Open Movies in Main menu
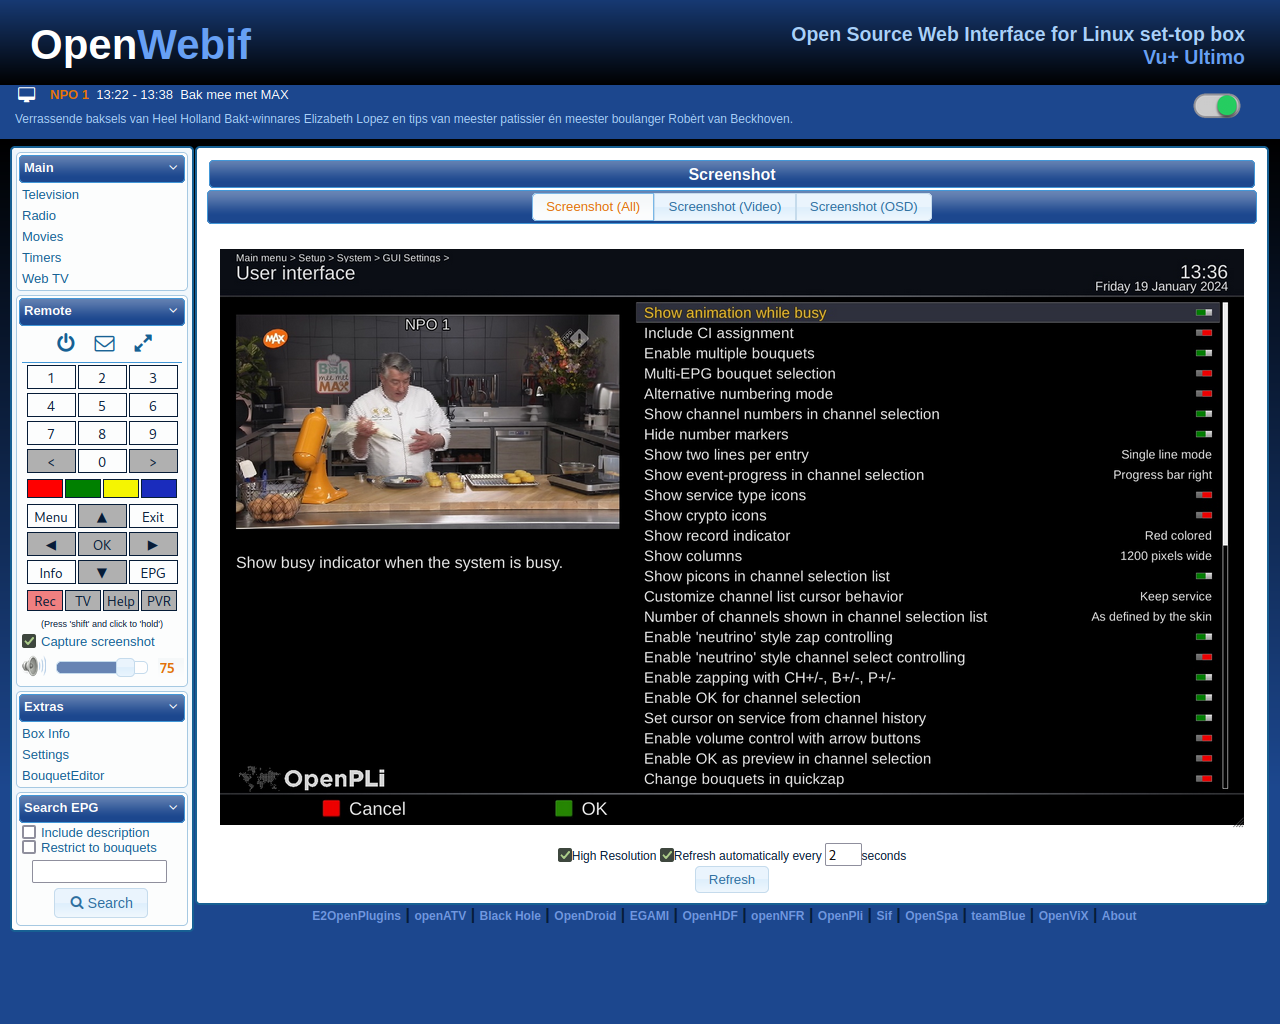 pos(43,237)
